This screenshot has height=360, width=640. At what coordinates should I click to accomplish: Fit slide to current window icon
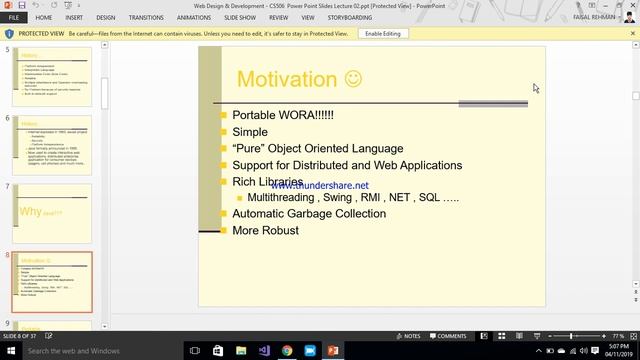633,336
